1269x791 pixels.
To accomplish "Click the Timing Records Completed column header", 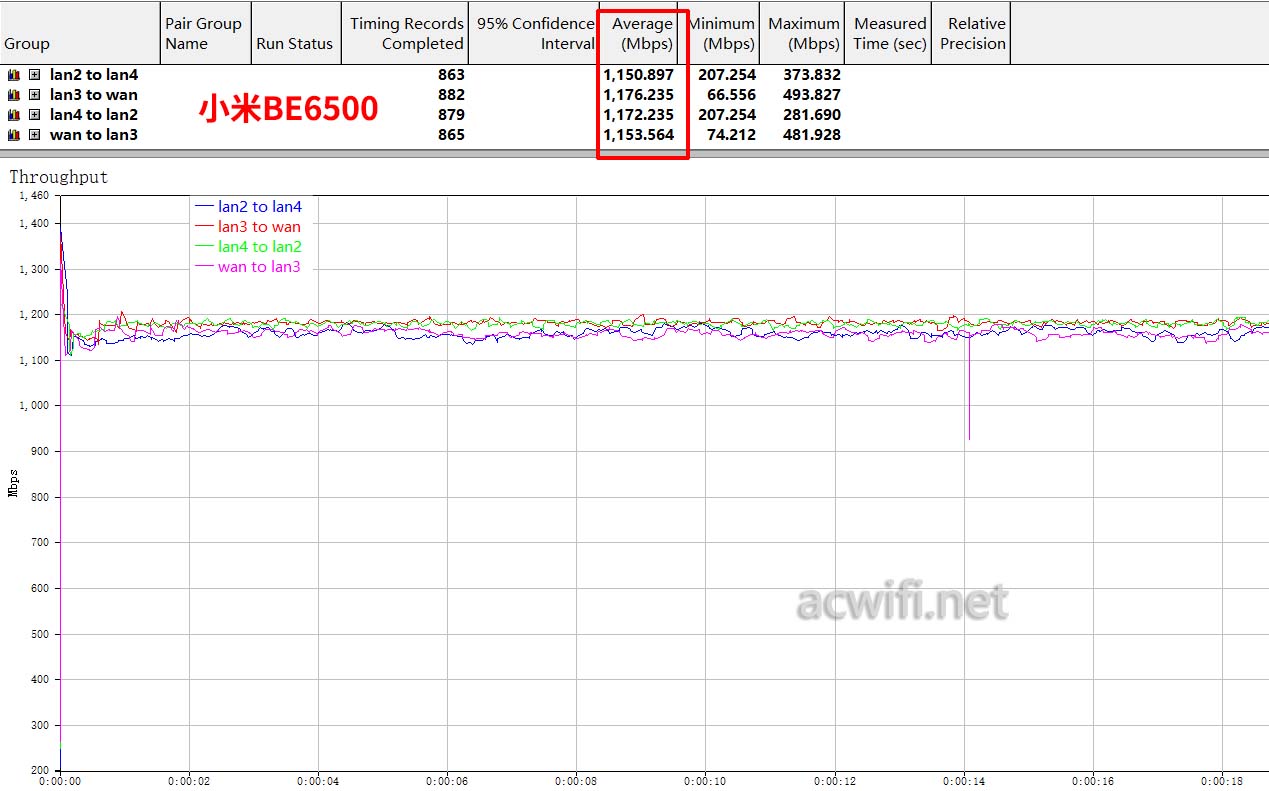I will pos(406,33).
